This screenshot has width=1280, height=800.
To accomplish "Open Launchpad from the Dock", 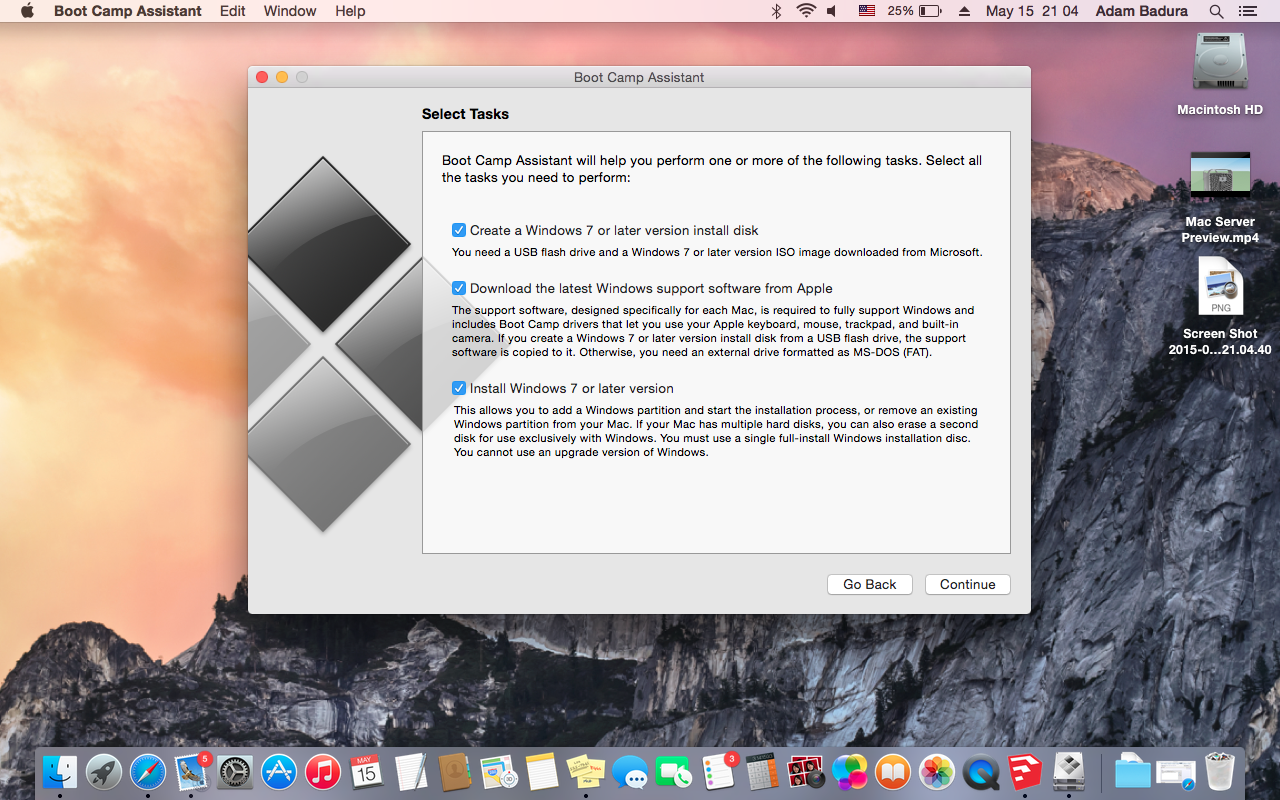I will tap(104, 772).
